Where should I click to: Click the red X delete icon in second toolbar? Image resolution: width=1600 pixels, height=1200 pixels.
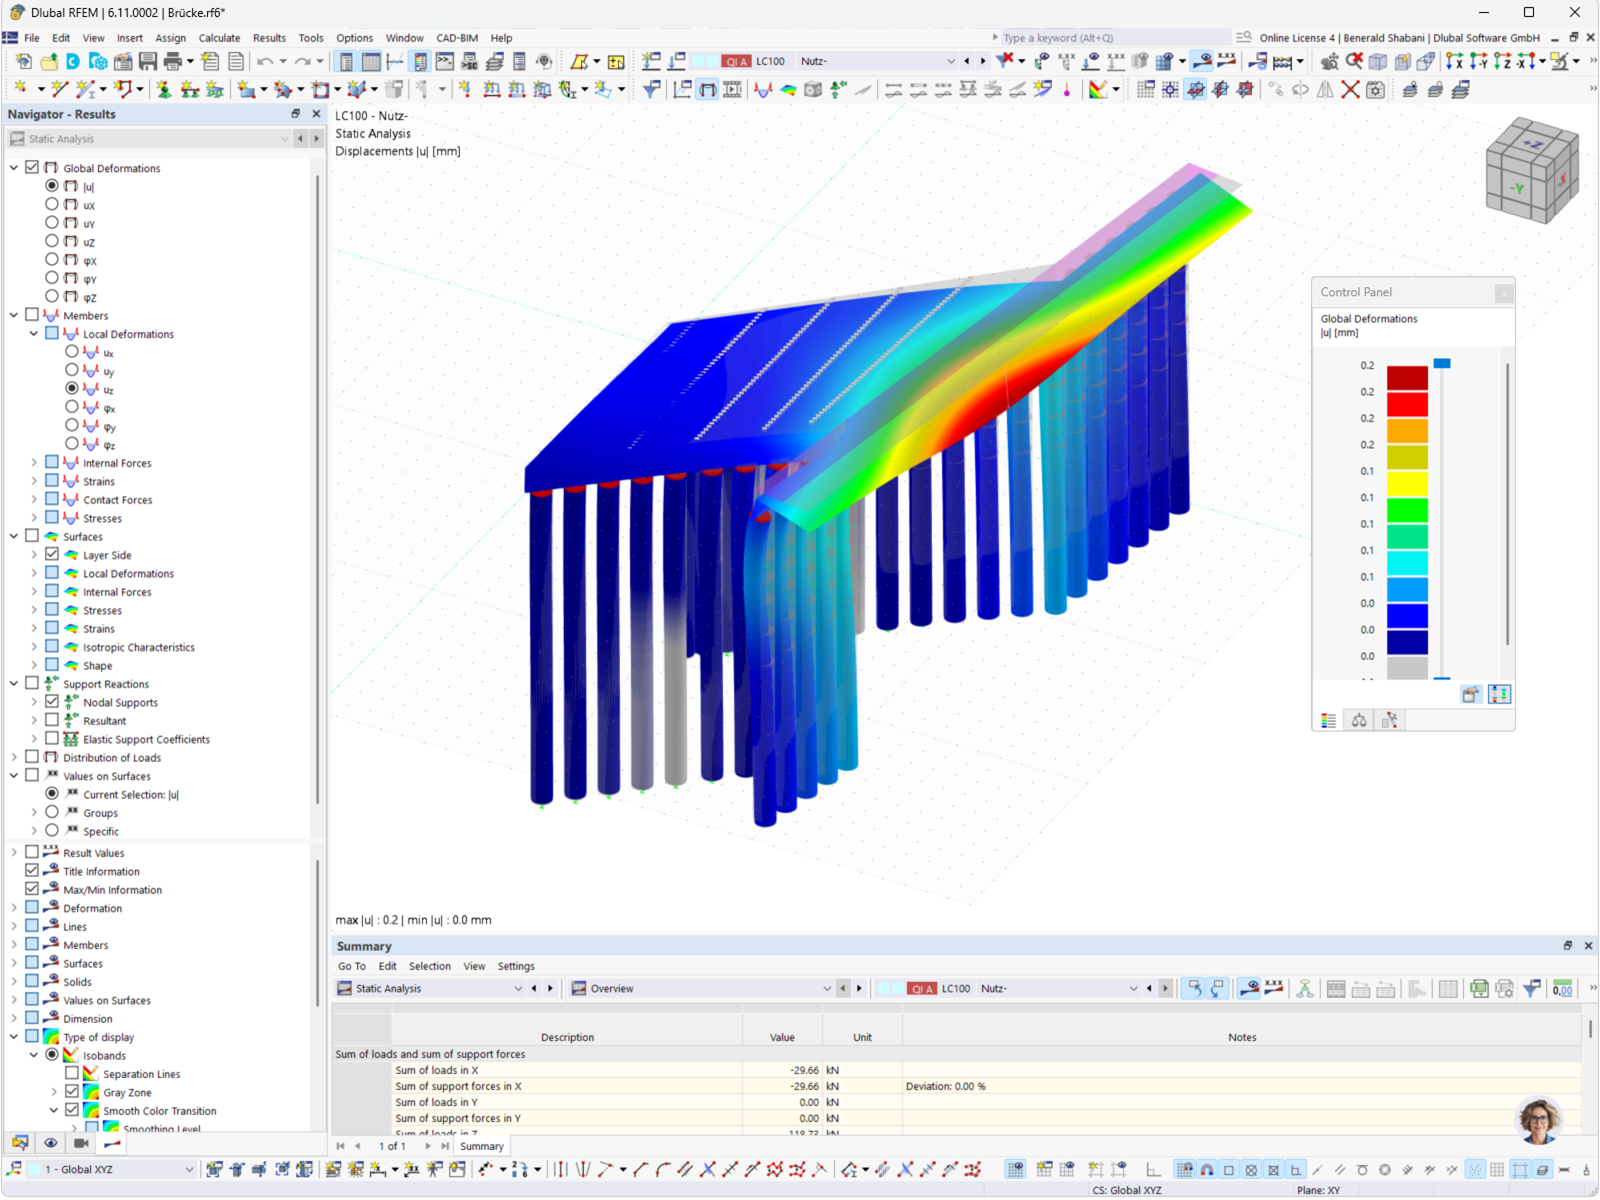pyautogui.click(x=1350, y=90)
